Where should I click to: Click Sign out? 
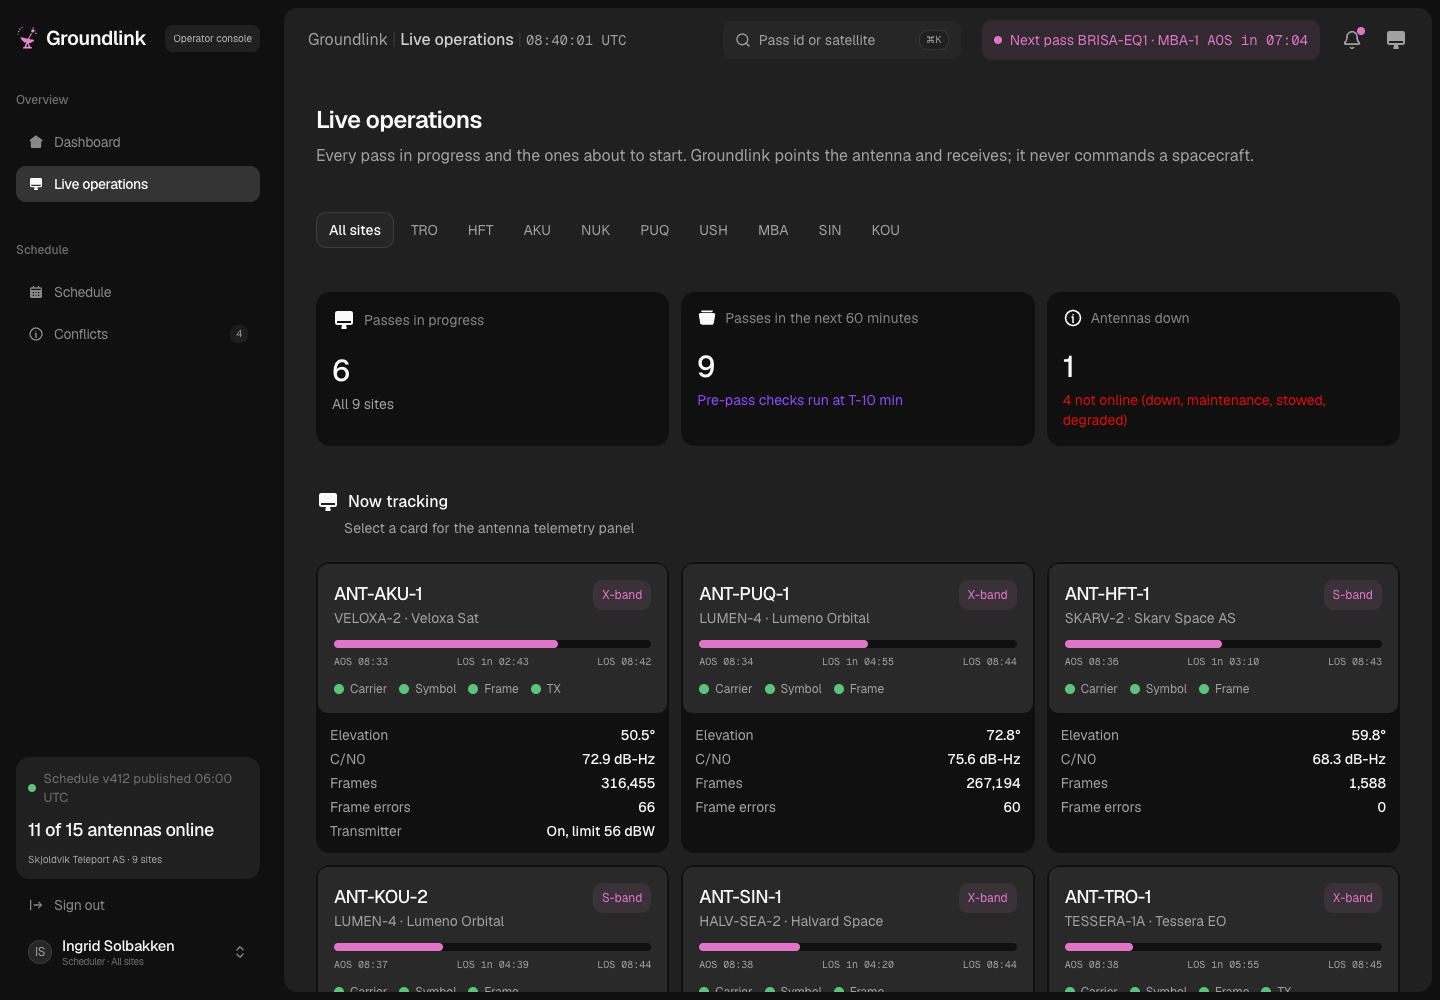(x=138, y=905)
